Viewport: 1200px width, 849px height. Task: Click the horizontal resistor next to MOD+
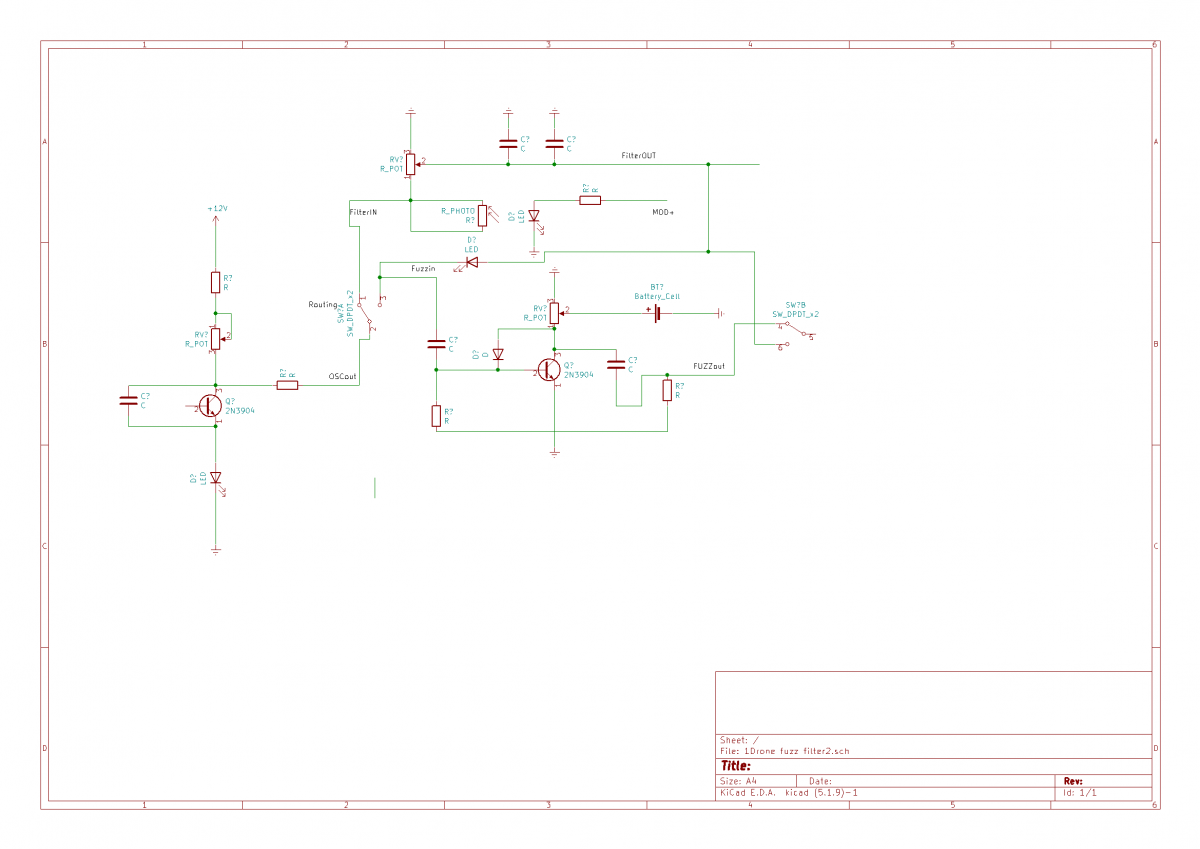(590, 200)
